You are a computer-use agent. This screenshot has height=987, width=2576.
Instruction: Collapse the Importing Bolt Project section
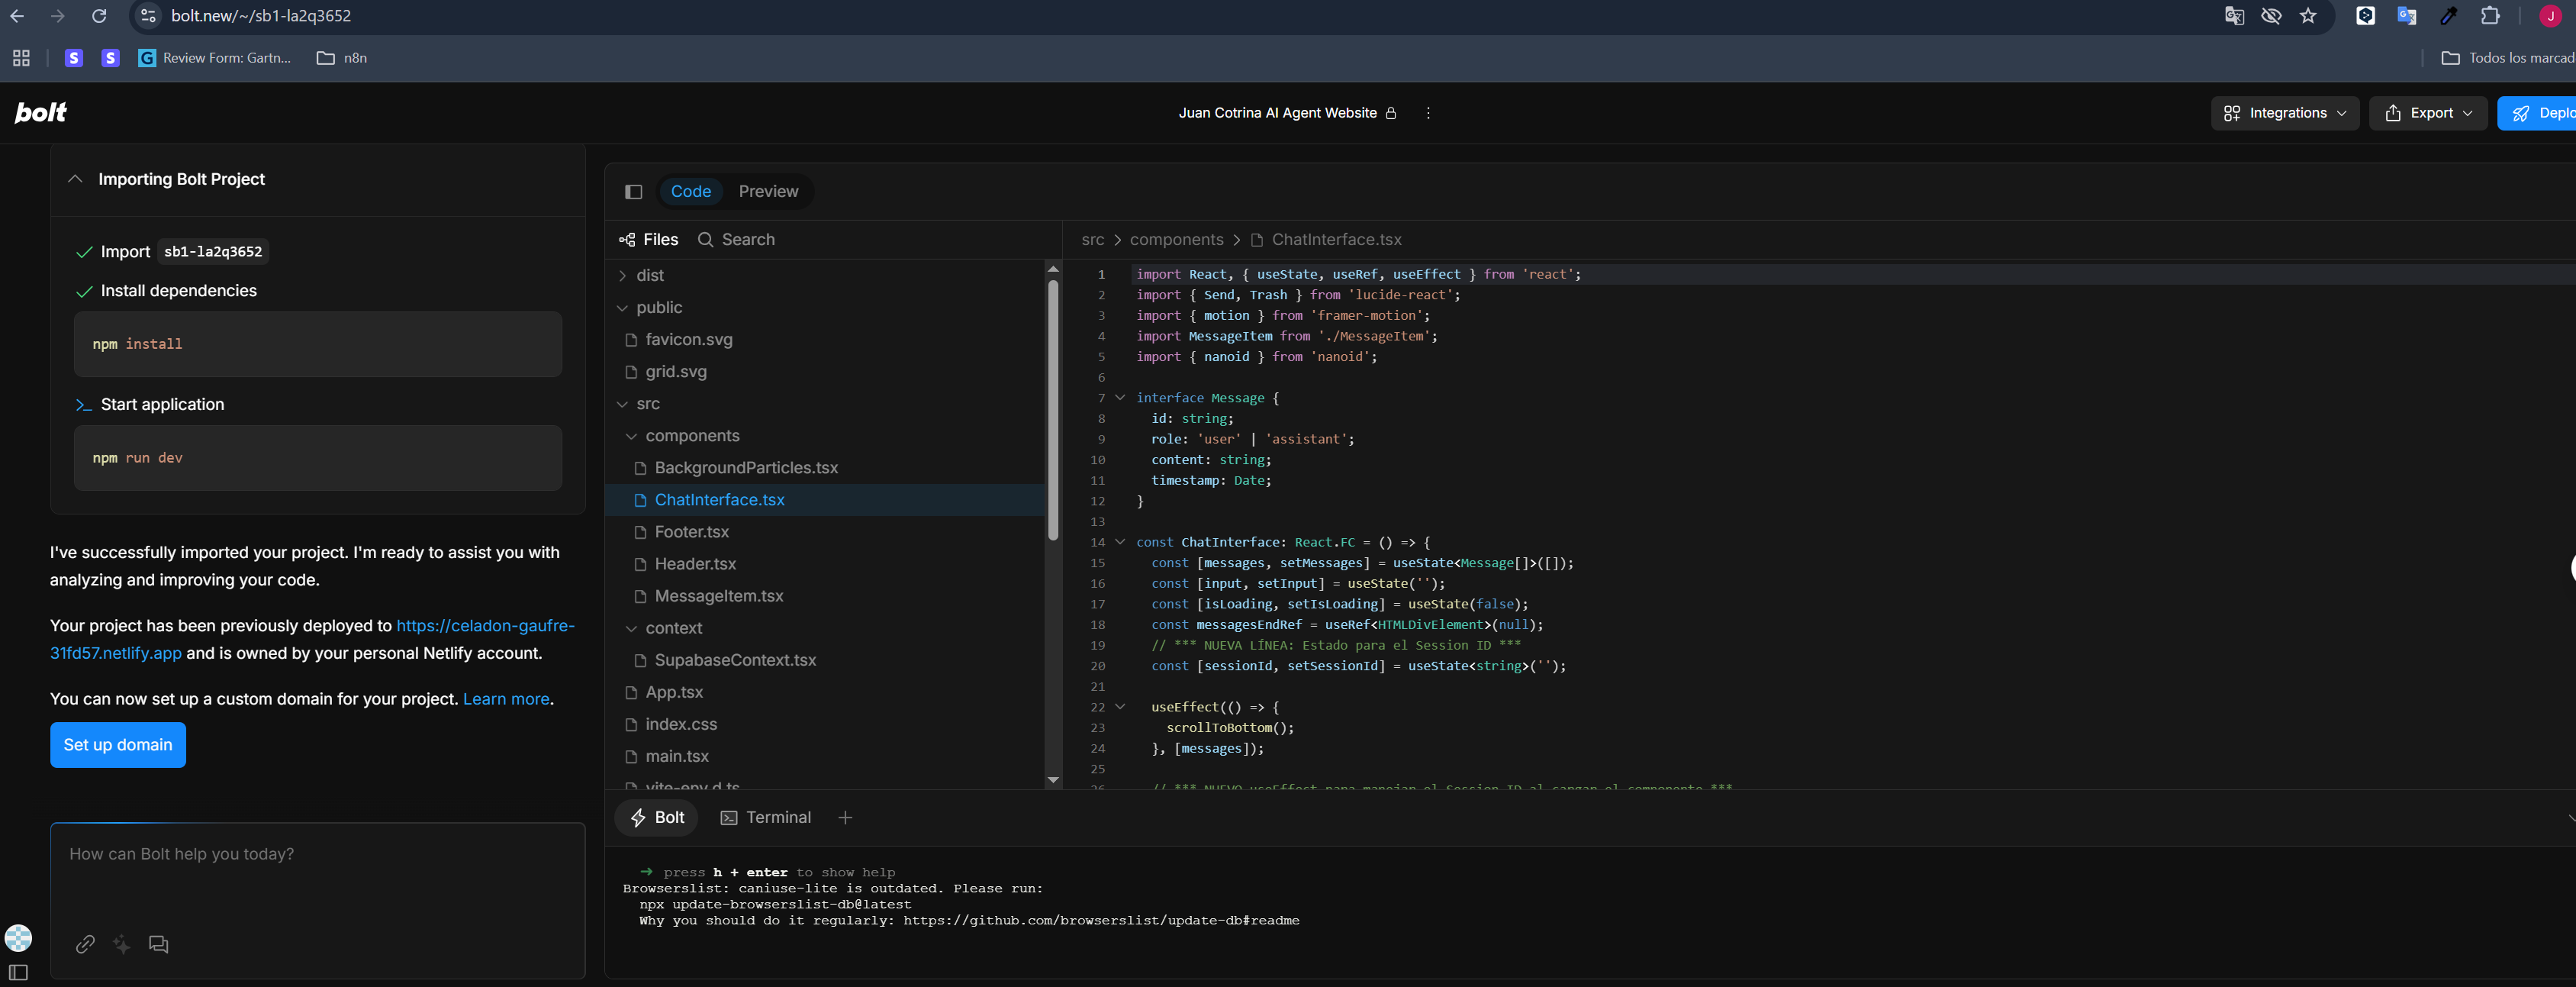coord(75,179)
